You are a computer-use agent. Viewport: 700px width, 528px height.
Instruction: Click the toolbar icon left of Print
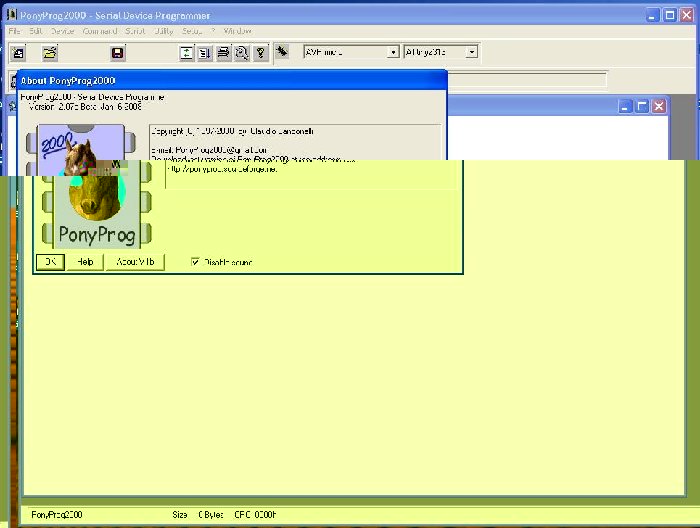tap(204, 53)
